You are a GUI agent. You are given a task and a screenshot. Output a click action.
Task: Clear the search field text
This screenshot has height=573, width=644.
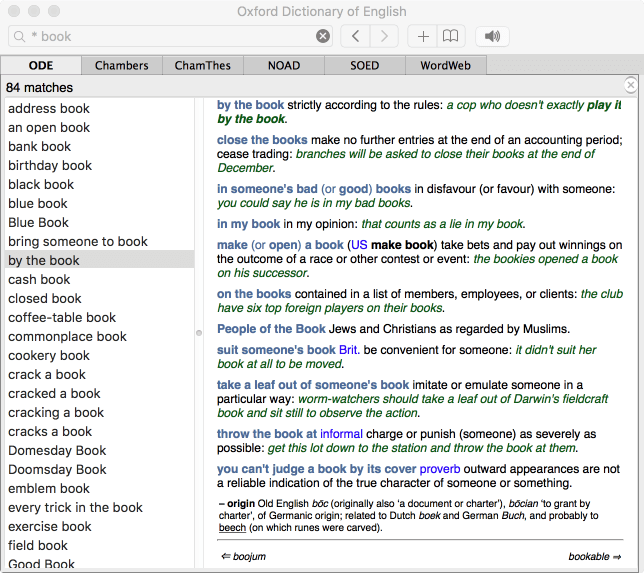323,36
